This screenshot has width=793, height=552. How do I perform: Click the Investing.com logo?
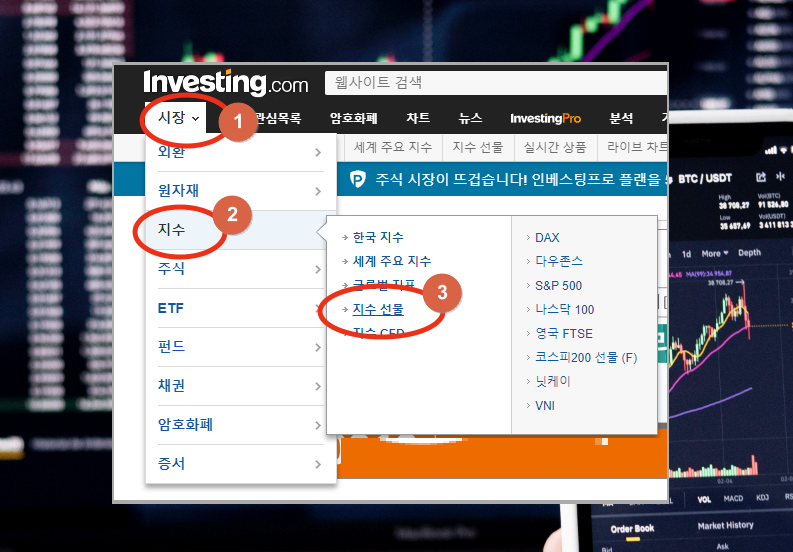[x=226, y=82]
